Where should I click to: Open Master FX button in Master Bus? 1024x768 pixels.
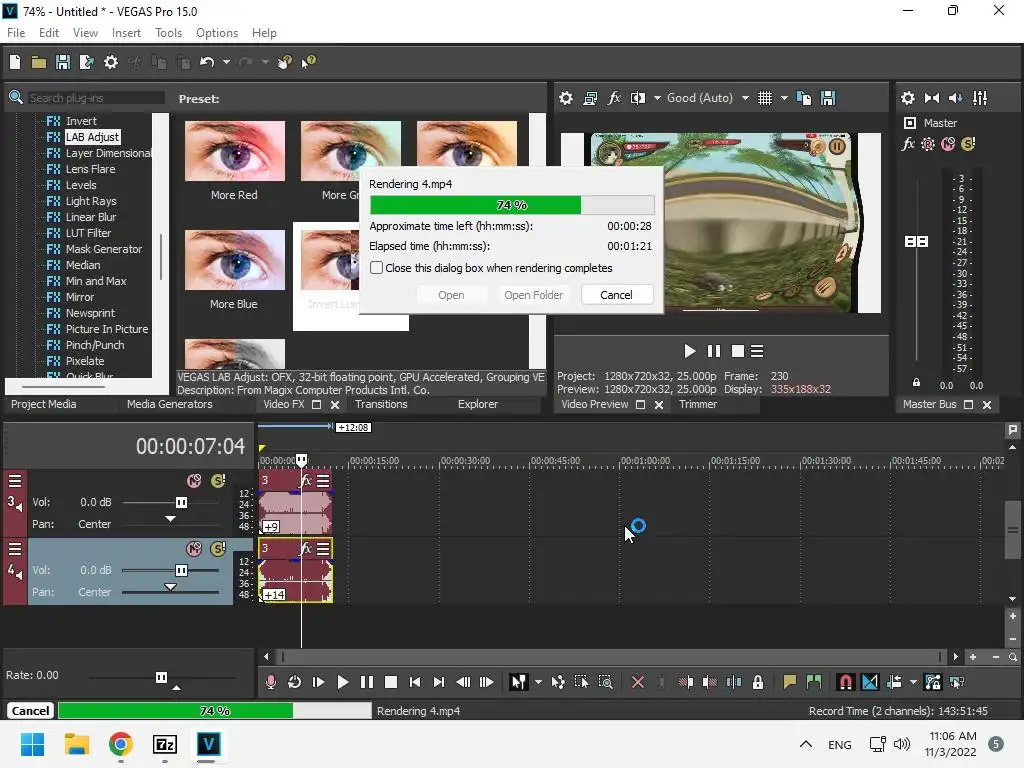(x=908, y=144)
